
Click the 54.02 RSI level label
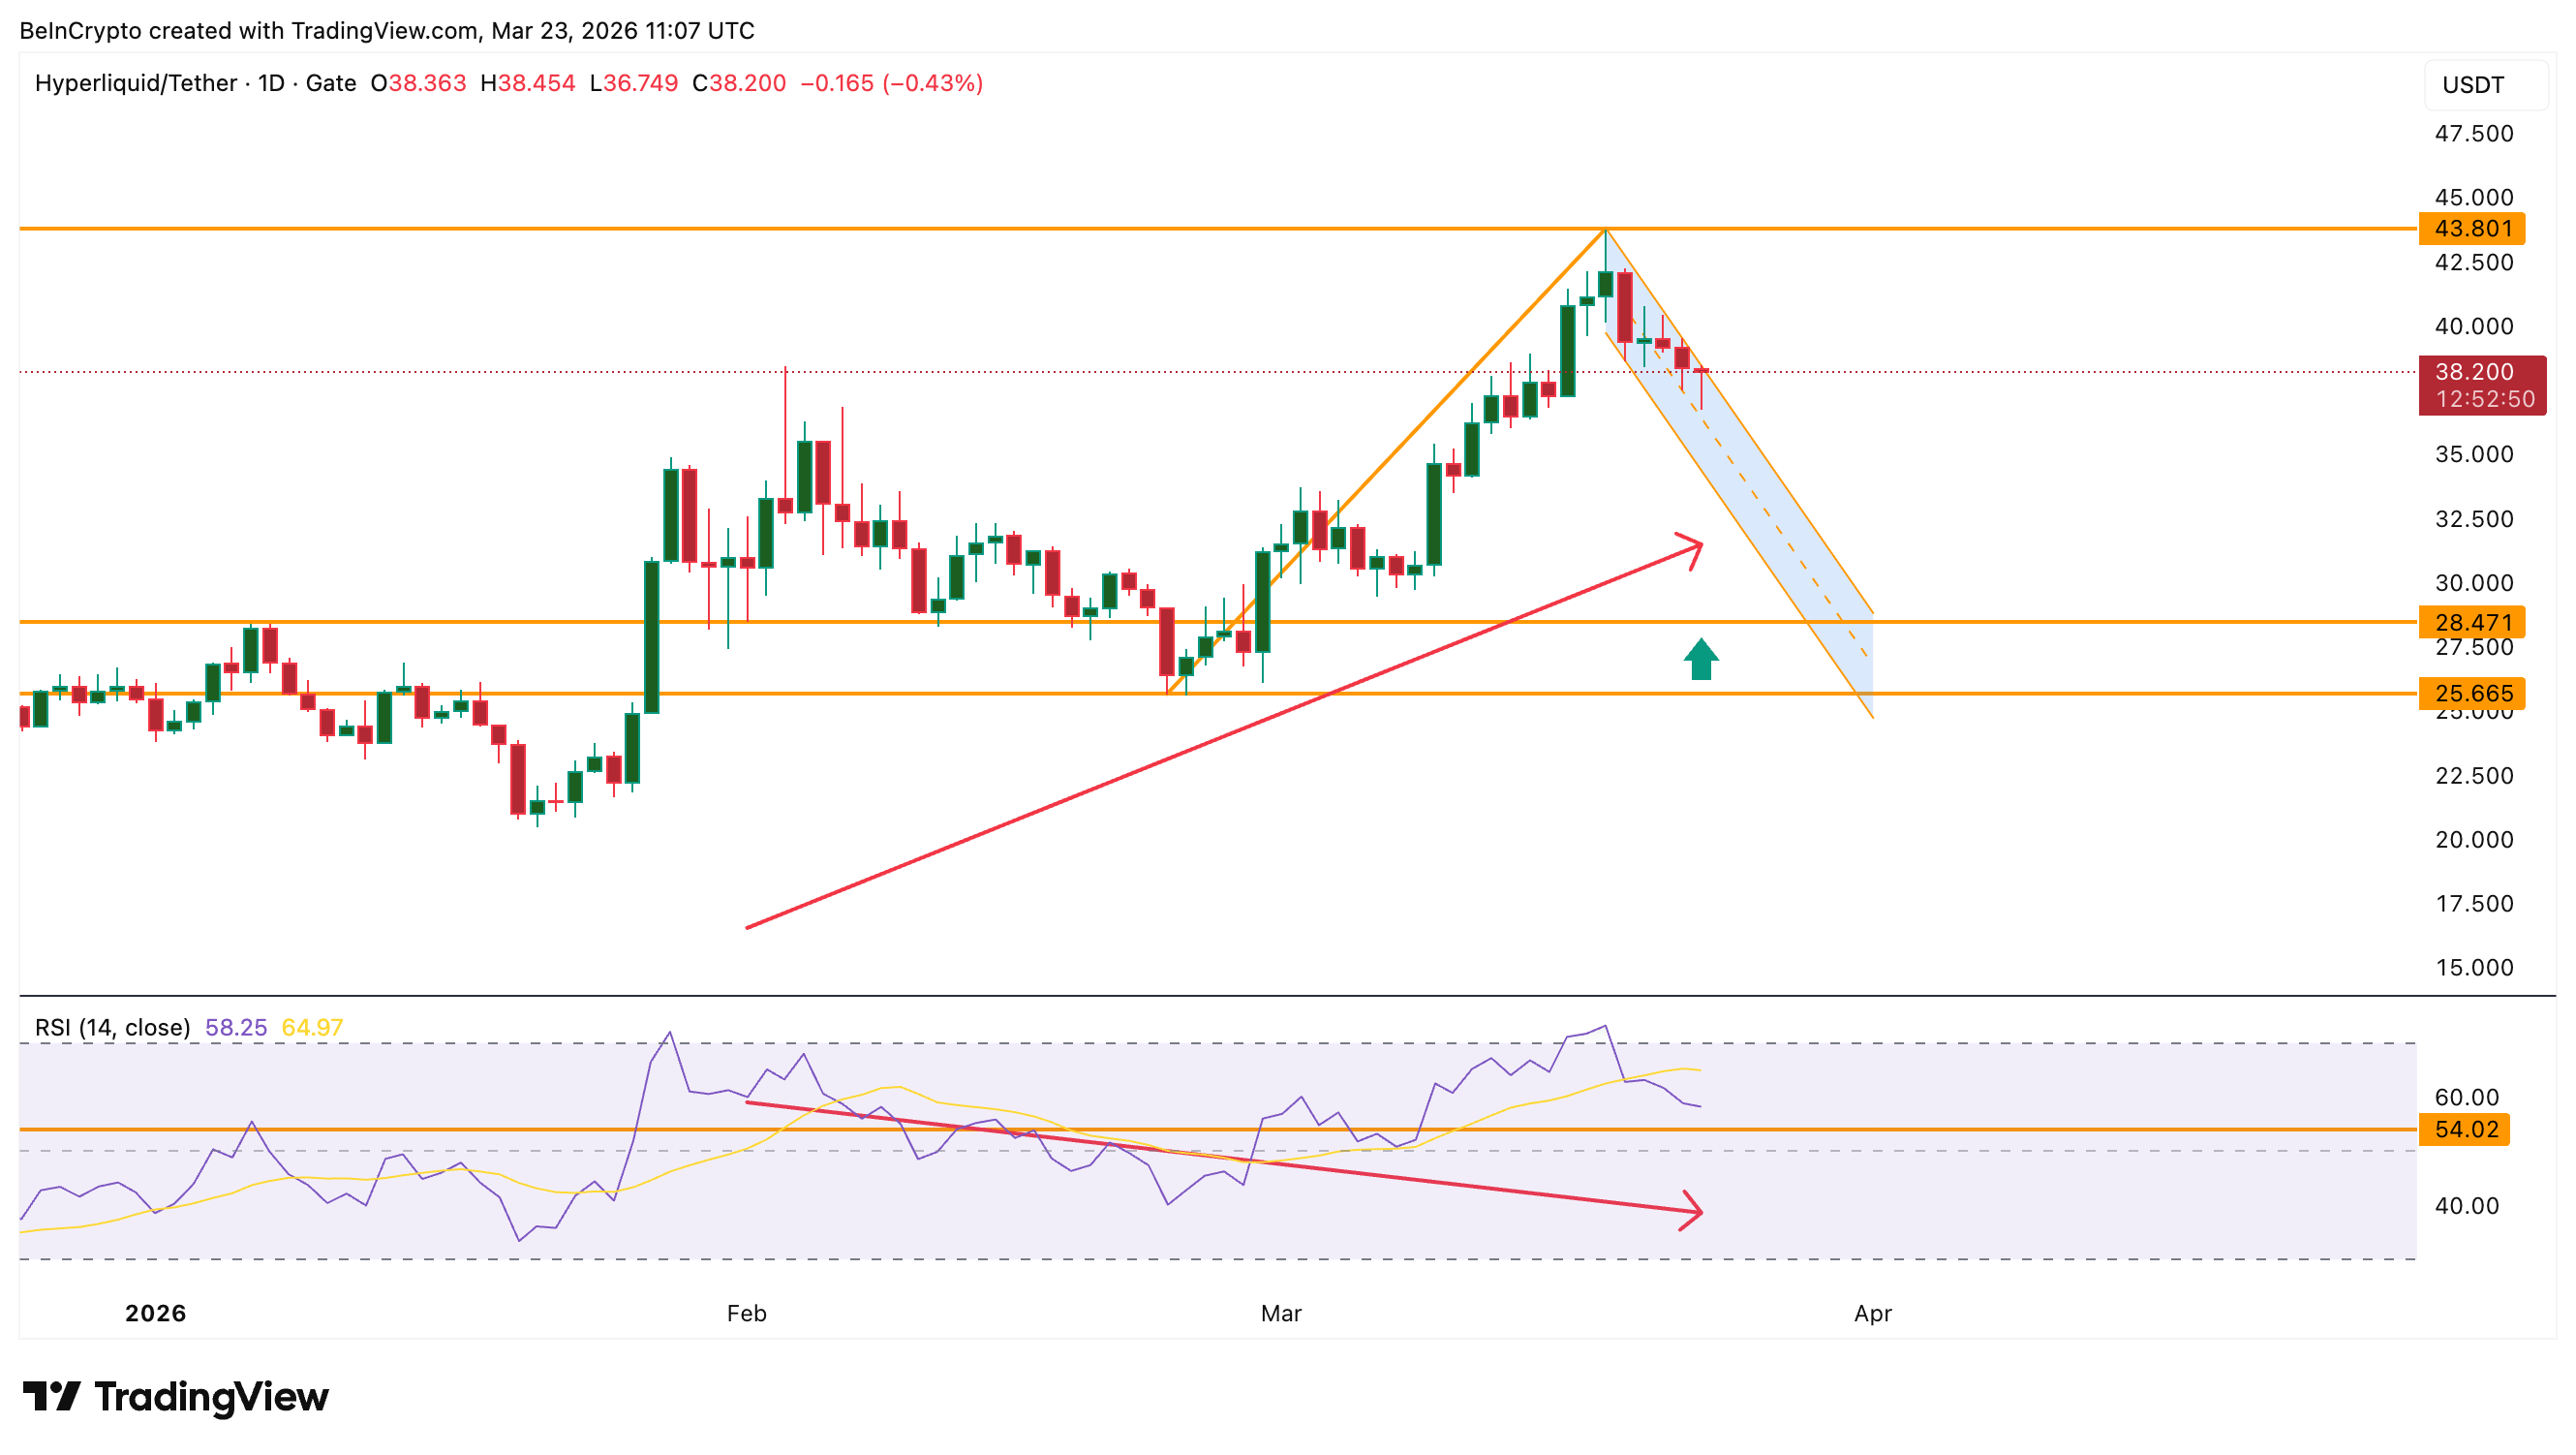(x=2465, y=1129)
